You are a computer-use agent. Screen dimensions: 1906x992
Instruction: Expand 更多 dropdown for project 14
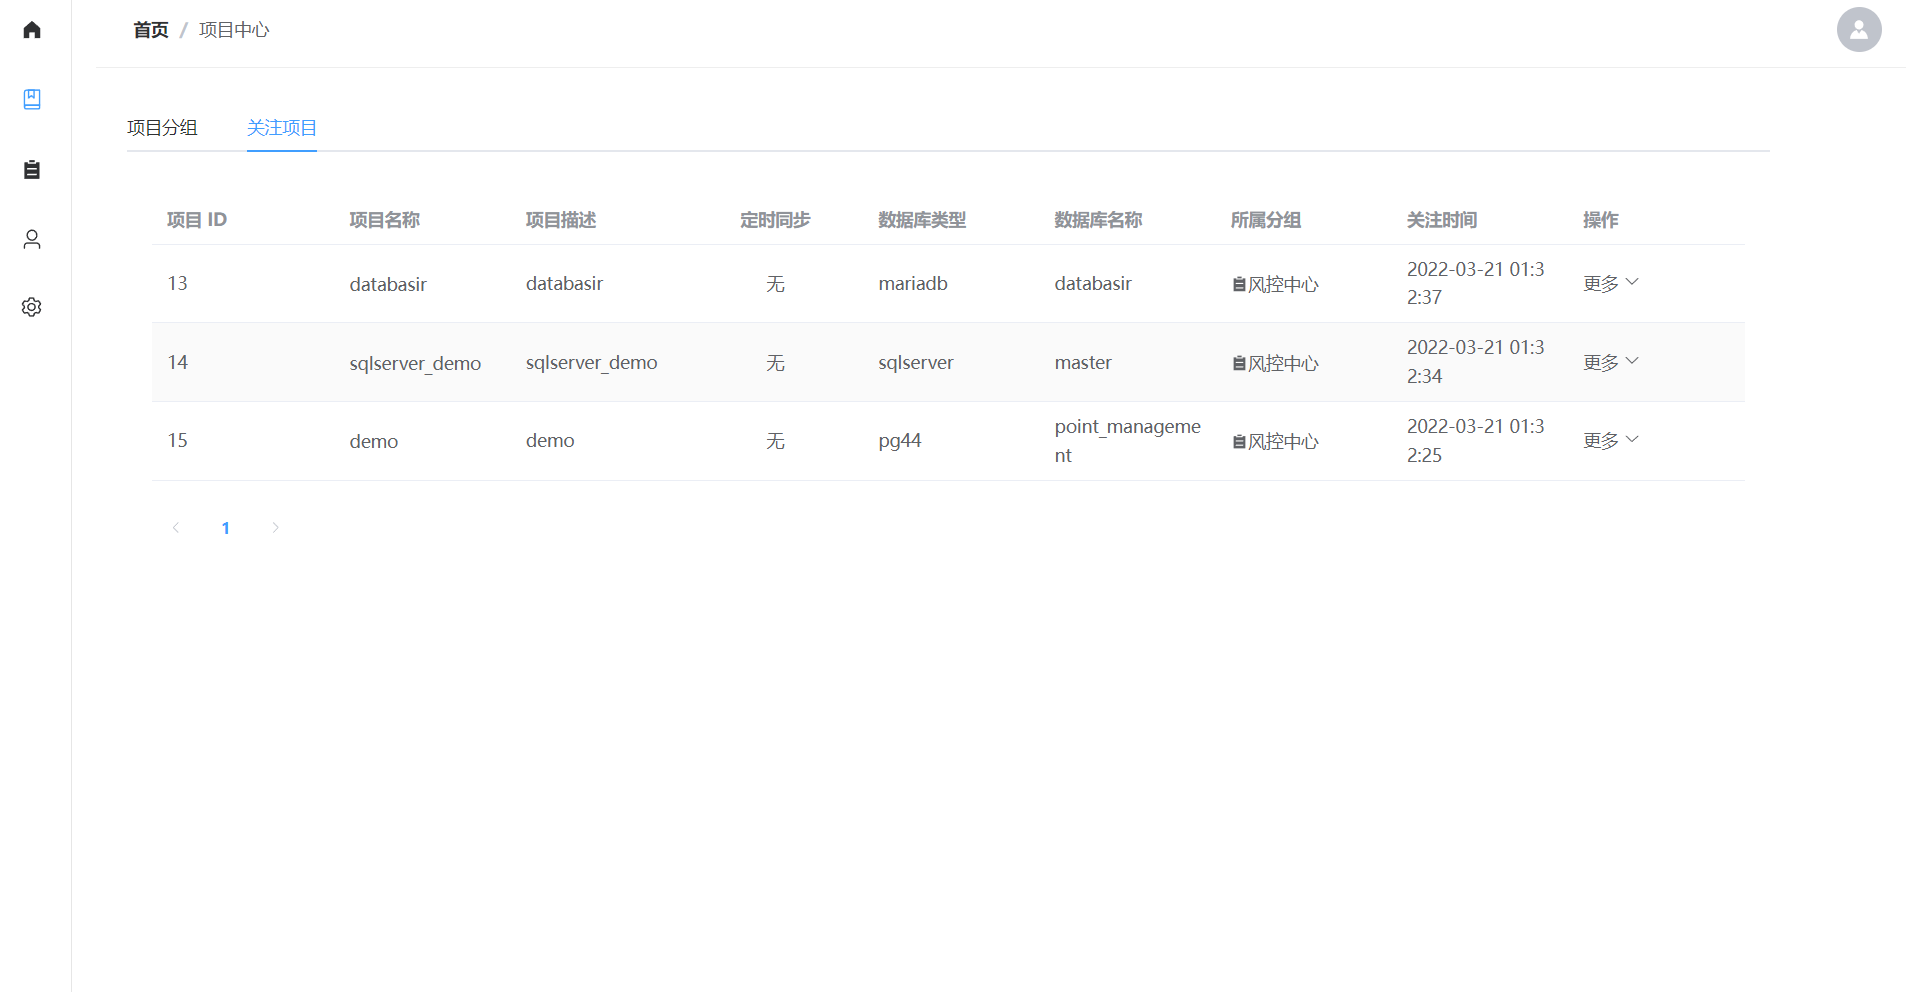pyautogui.click(x=1610, y=362)
